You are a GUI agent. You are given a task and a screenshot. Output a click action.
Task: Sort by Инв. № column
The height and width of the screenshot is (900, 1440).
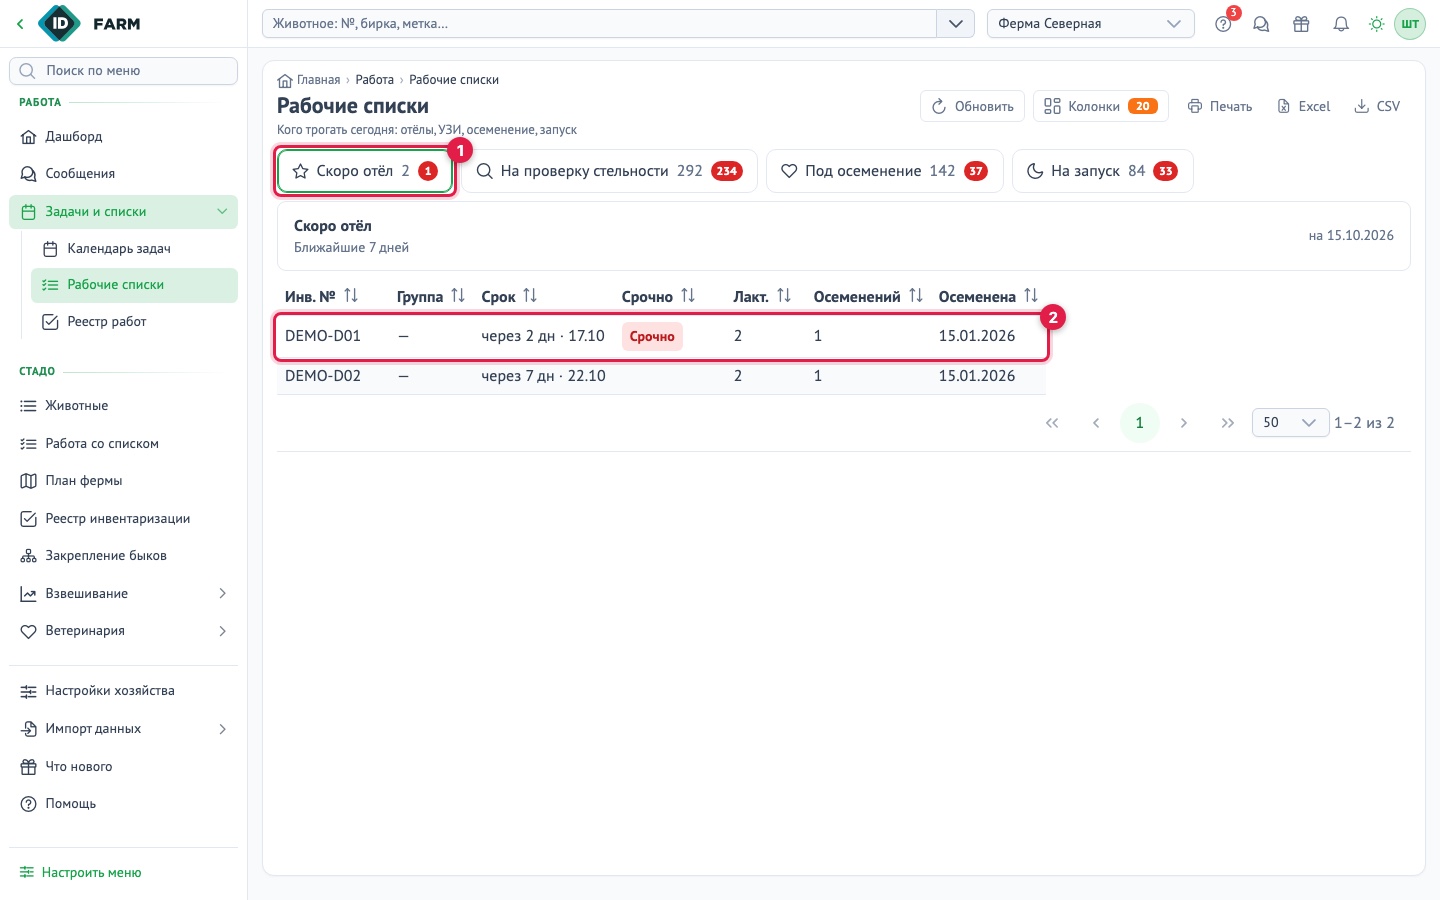coord(351,296)
